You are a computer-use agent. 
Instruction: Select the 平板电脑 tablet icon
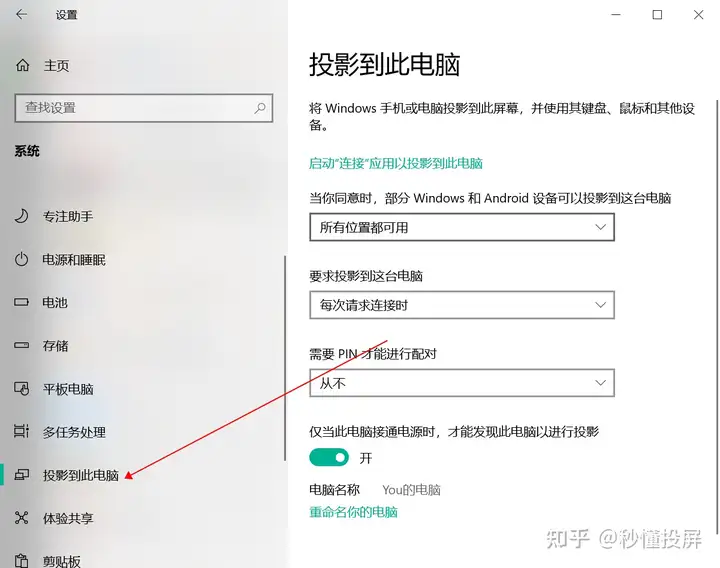[x=22, y=389]
